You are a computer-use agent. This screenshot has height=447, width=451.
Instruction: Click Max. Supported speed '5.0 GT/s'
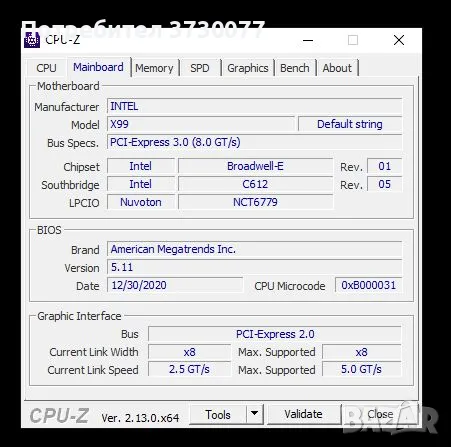[362, 370]
